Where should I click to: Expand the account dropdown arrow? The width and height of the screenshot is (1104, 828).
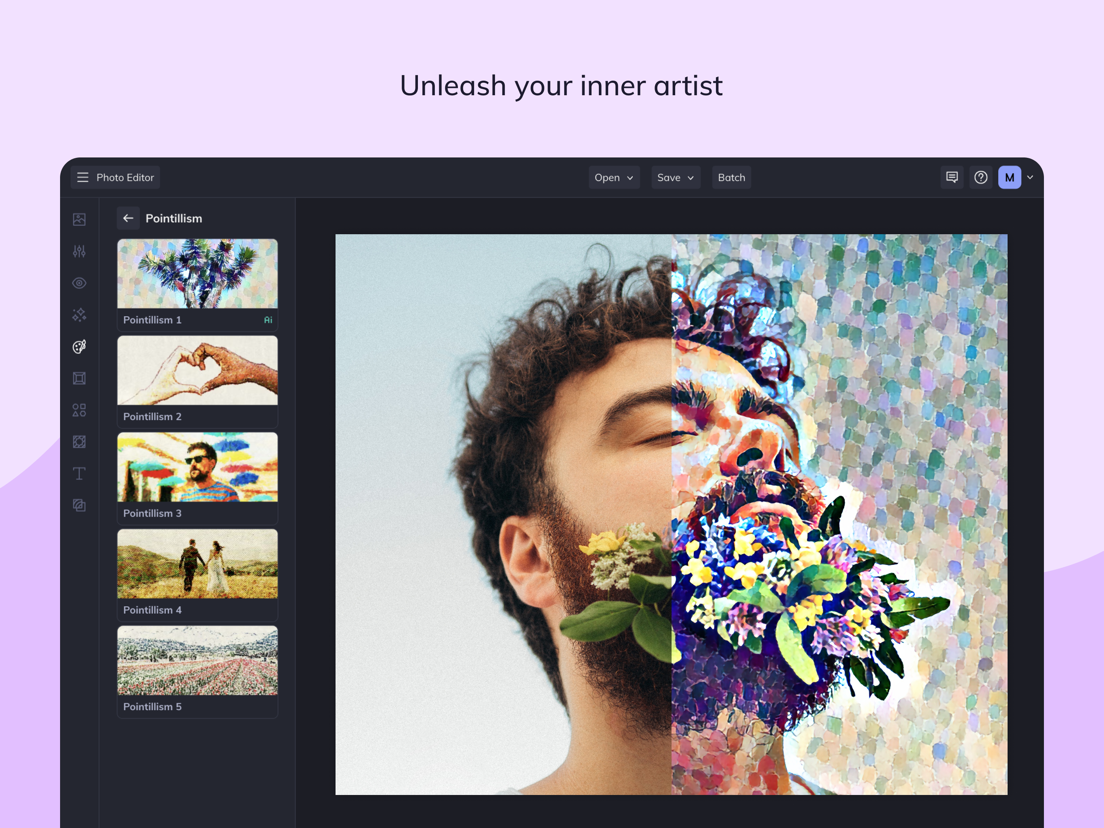click(x=1030, y=177)
